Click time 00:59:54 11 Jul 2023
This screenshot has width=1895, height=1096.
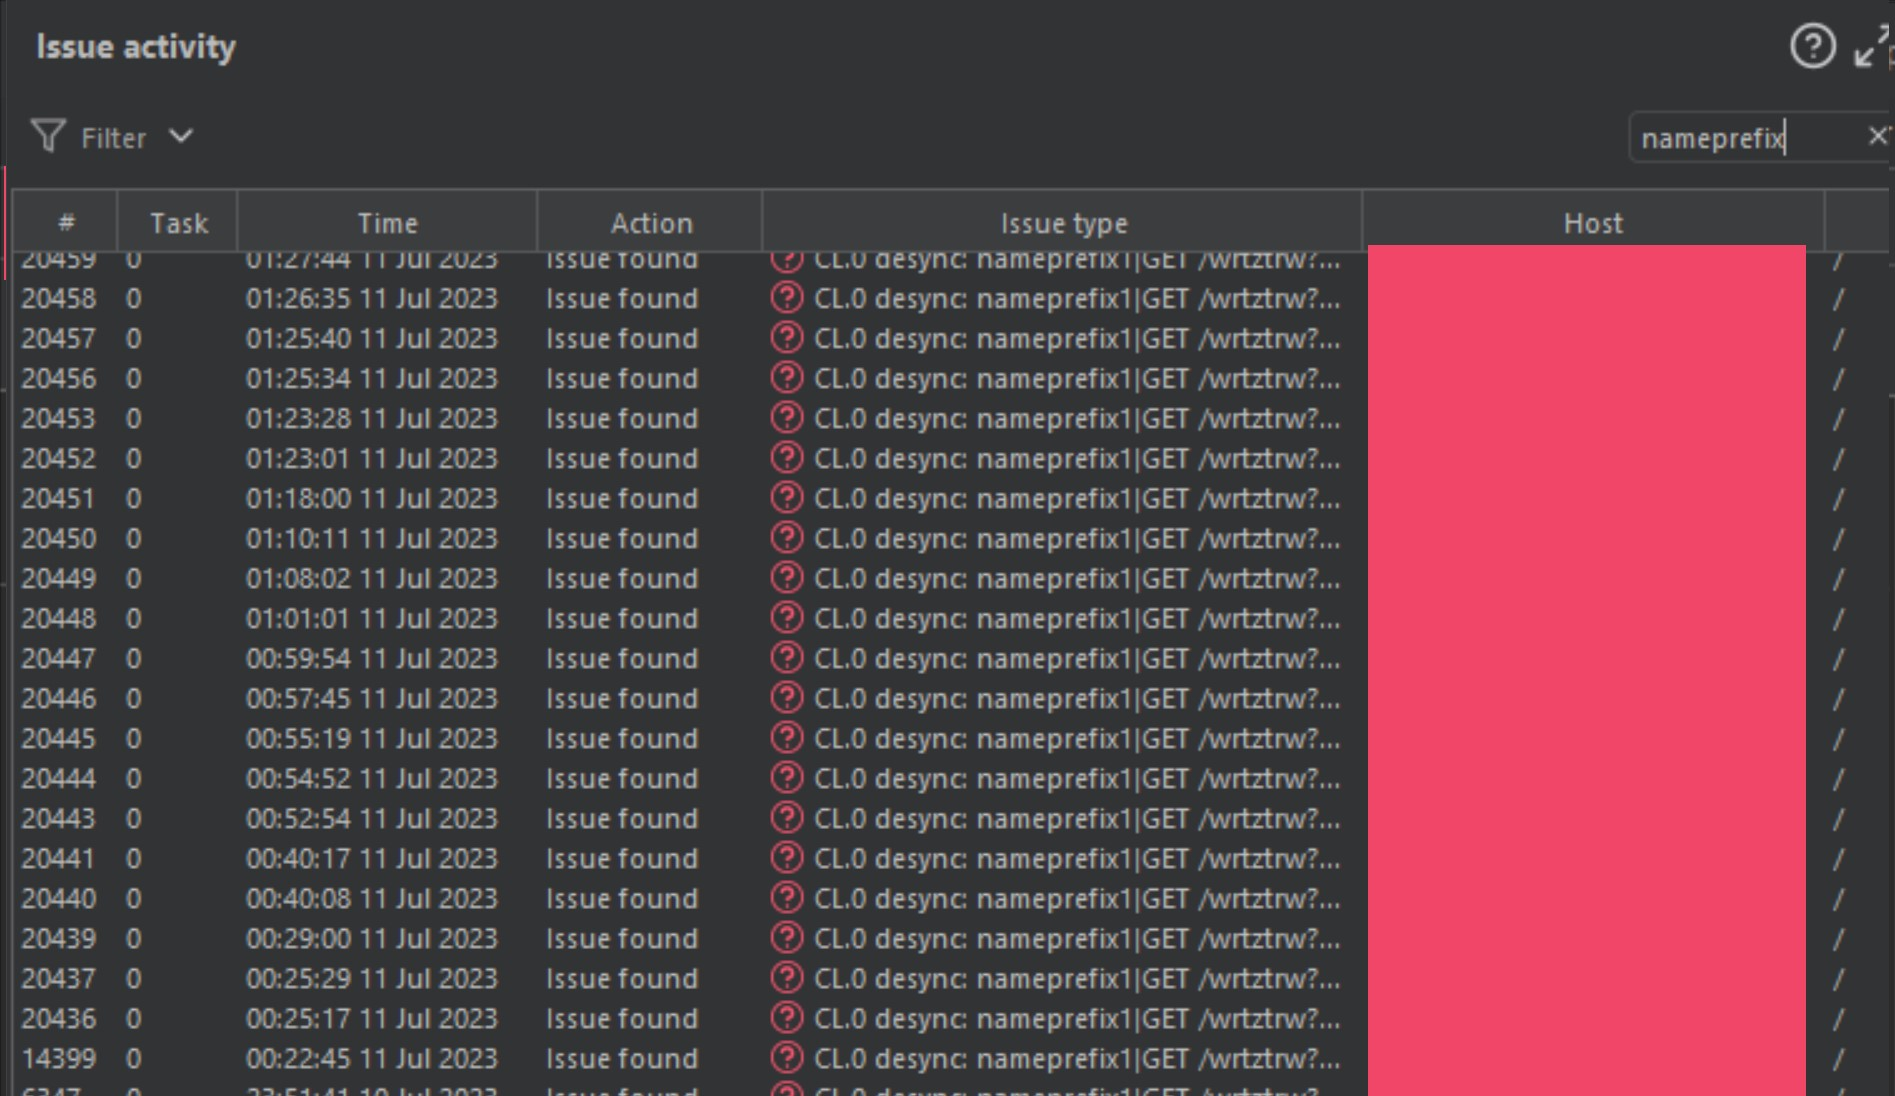point(372,658)
